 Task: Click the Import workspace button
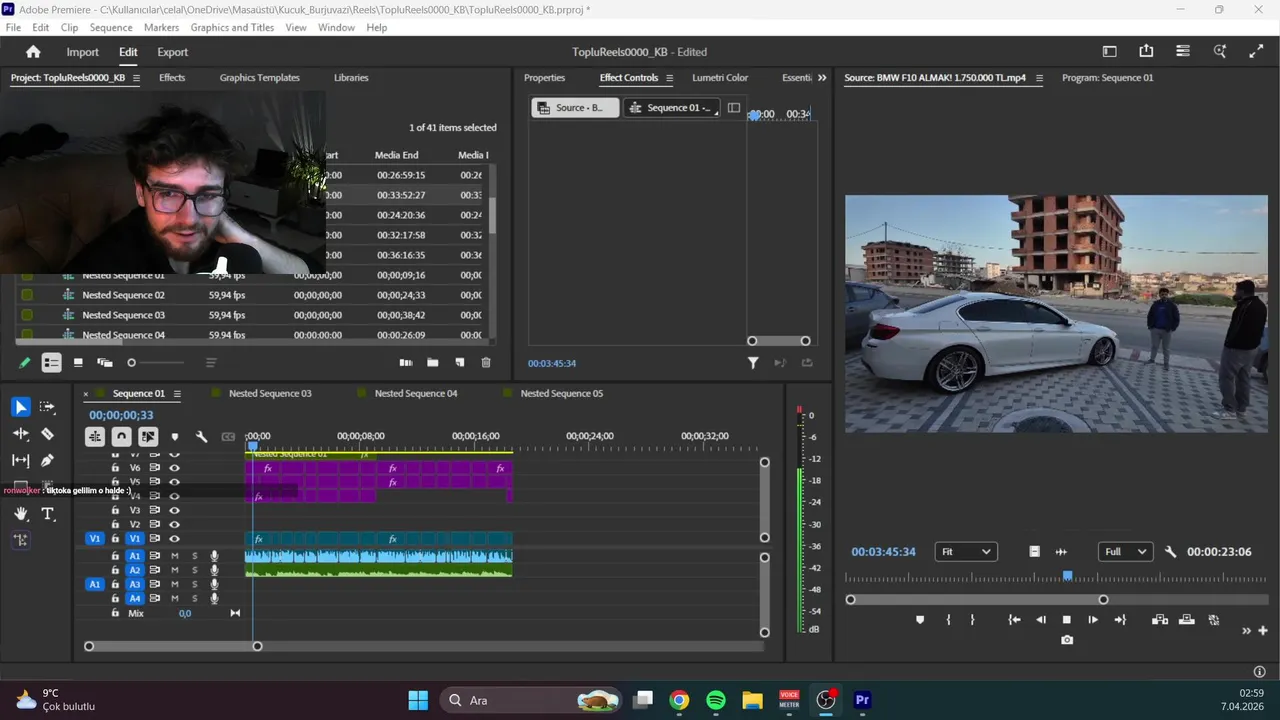(x=82, y=52)
